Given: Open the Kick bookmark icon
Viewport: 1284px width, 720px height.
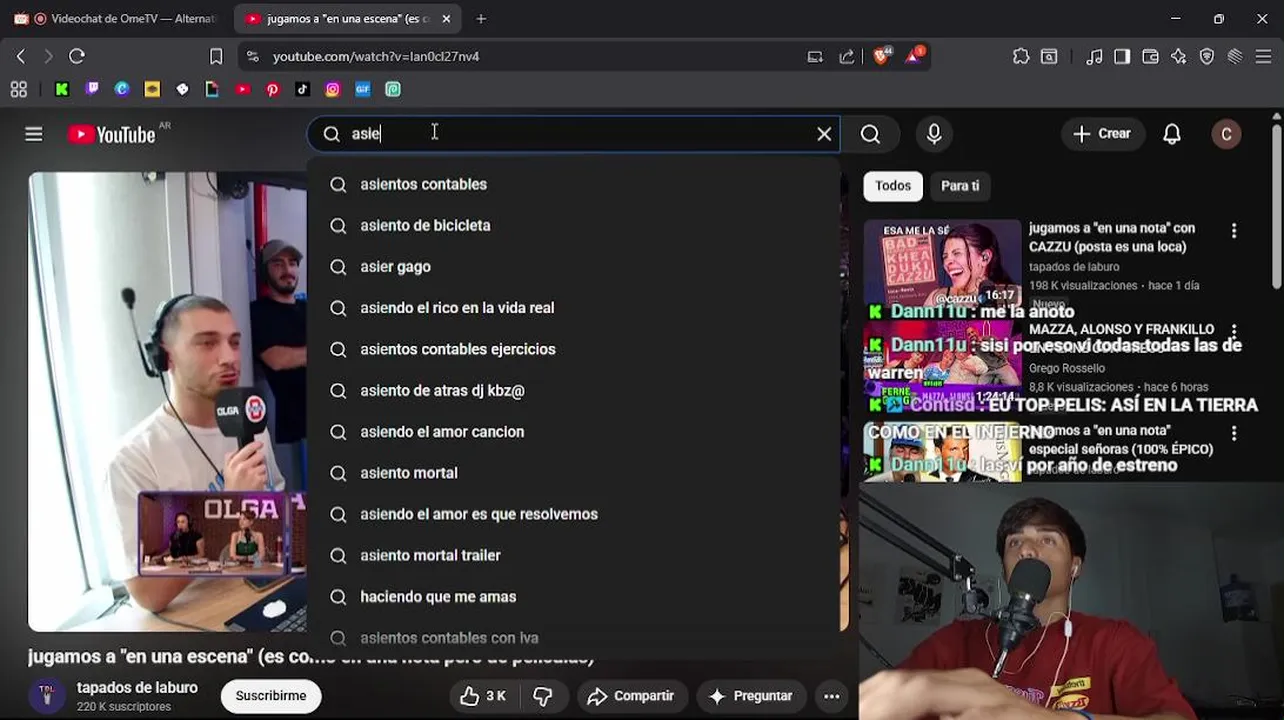Looking at the screenshot, I should pyautogui.click(x=62, y=89).
